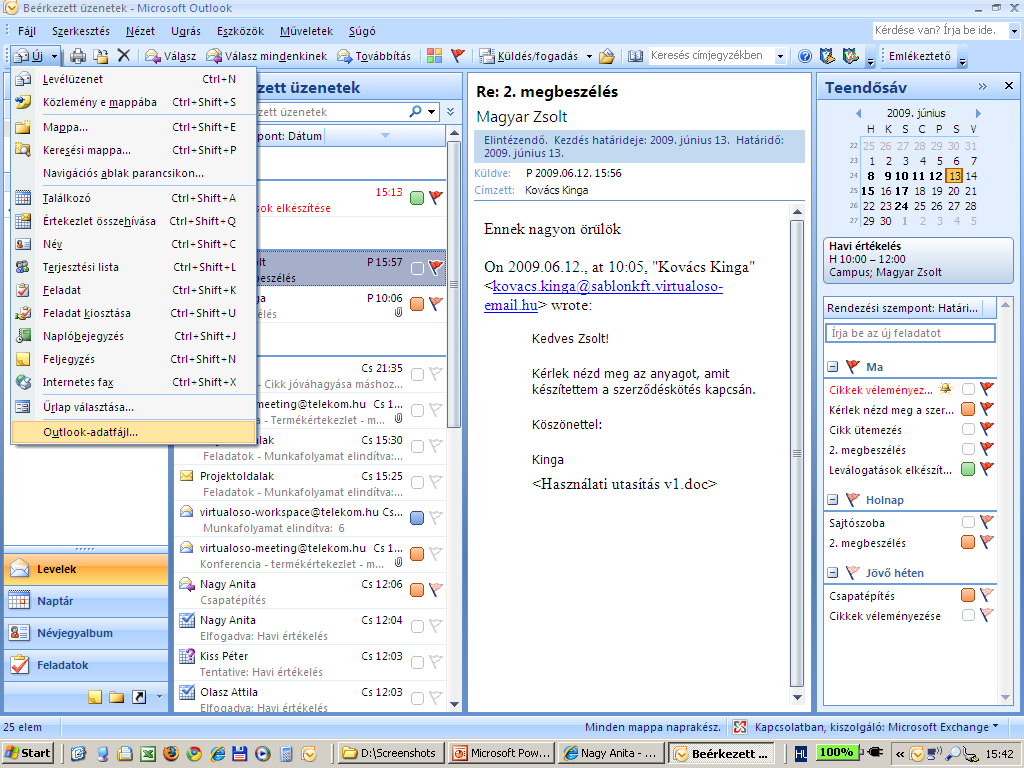Open the kovacs.kinga email address link

(x=603, y=295)
